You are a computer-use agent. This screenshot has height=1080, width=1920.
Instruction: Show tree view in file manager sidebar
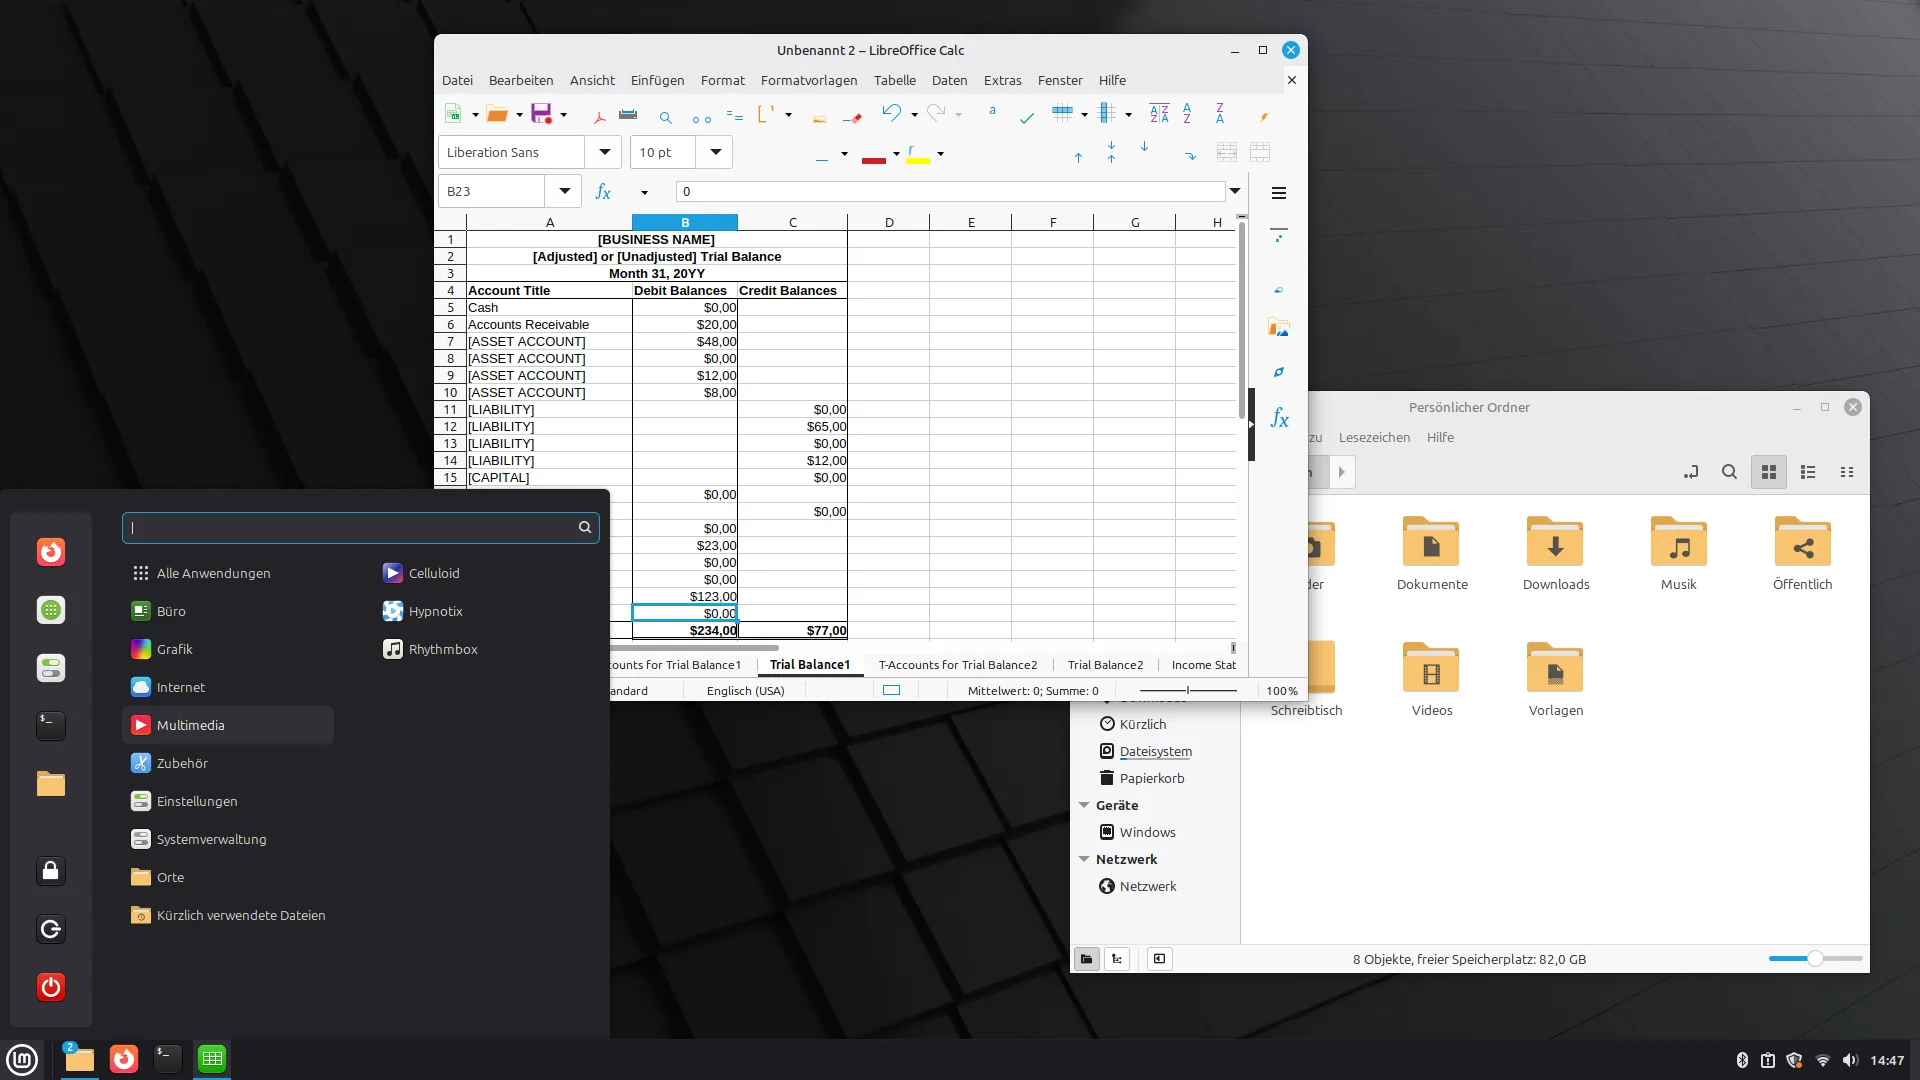click(x=1117, y=959)
